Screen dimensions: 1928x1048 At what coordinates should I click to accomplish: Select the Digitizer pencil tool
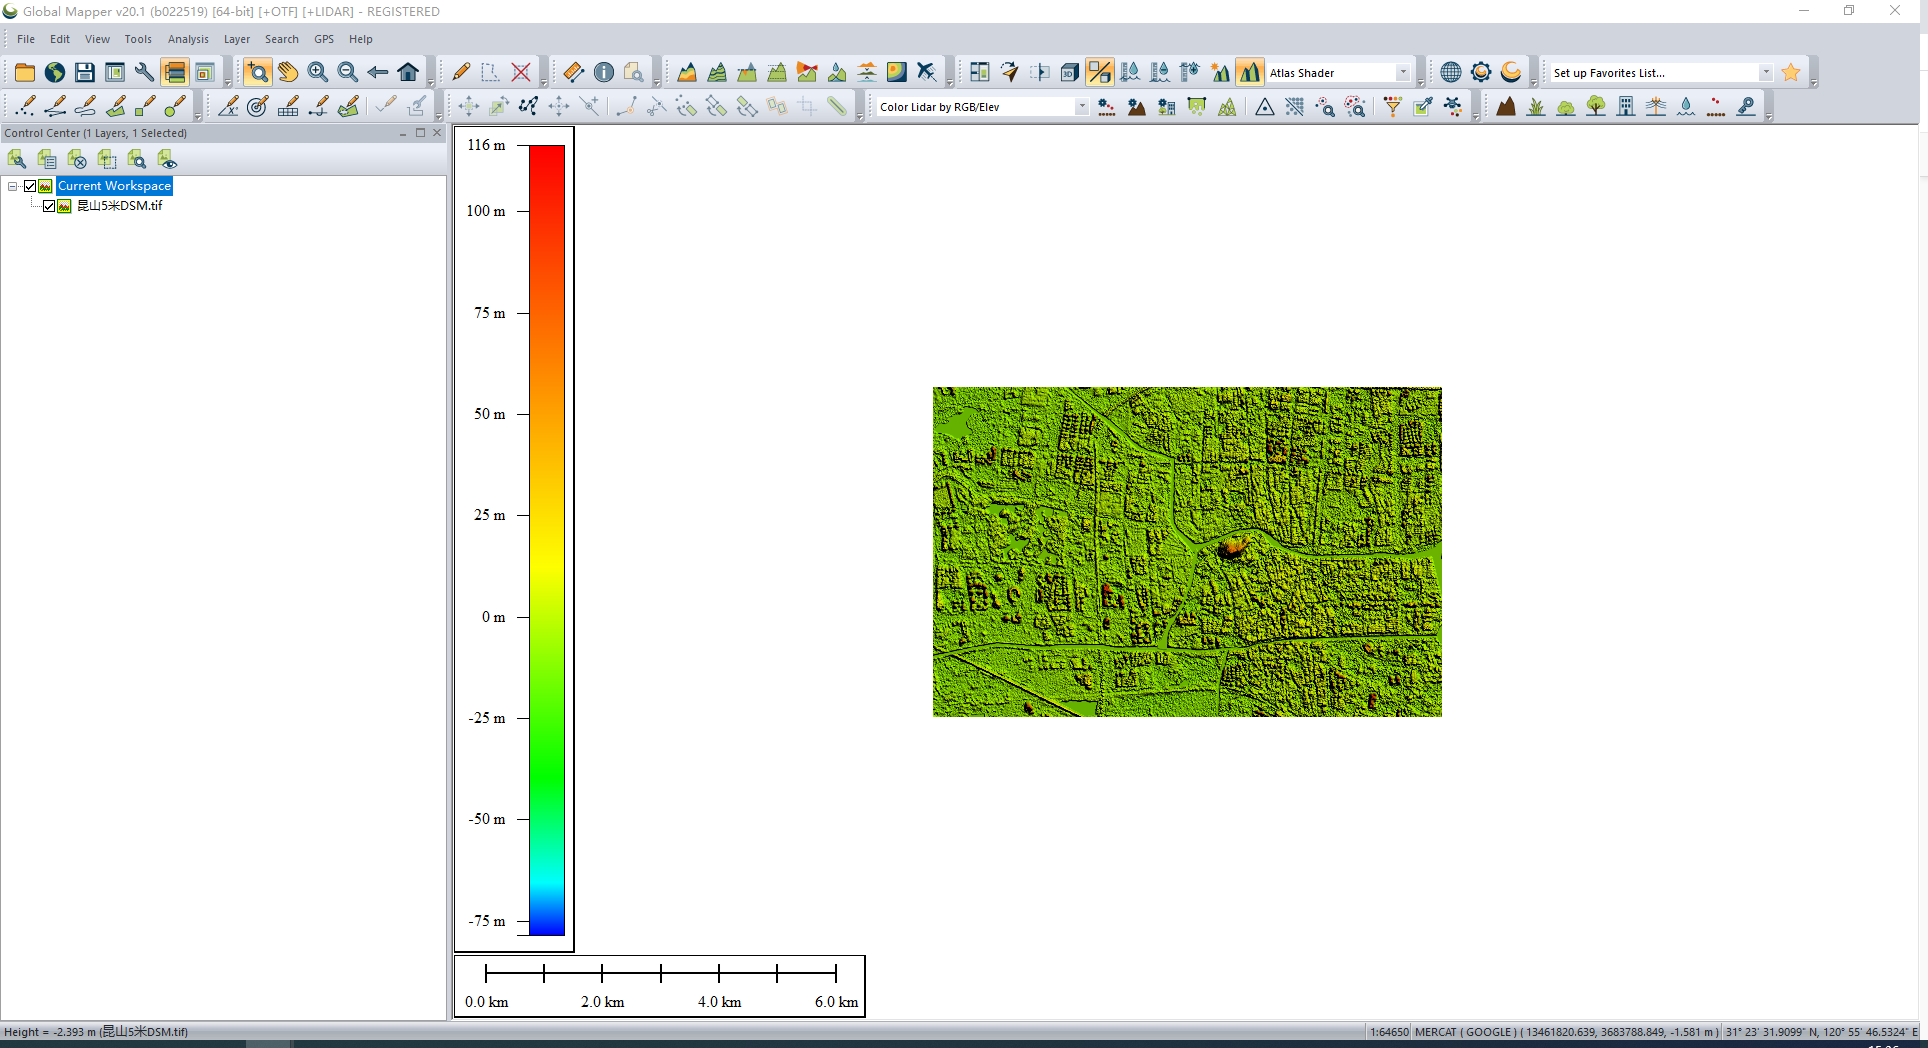pos(461,72)
